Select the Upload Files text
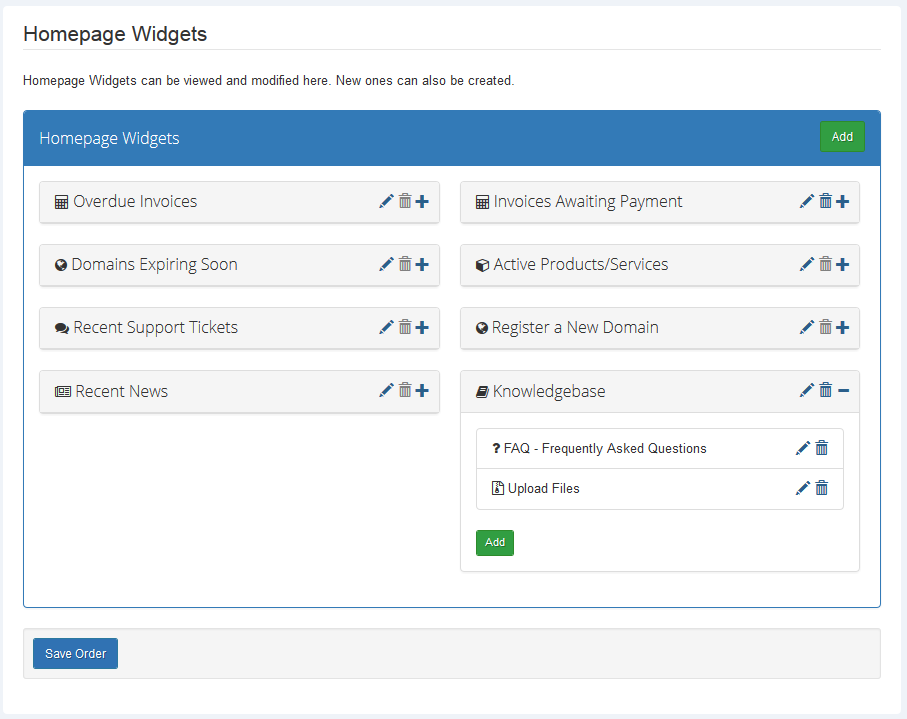 tap(544, 488)
